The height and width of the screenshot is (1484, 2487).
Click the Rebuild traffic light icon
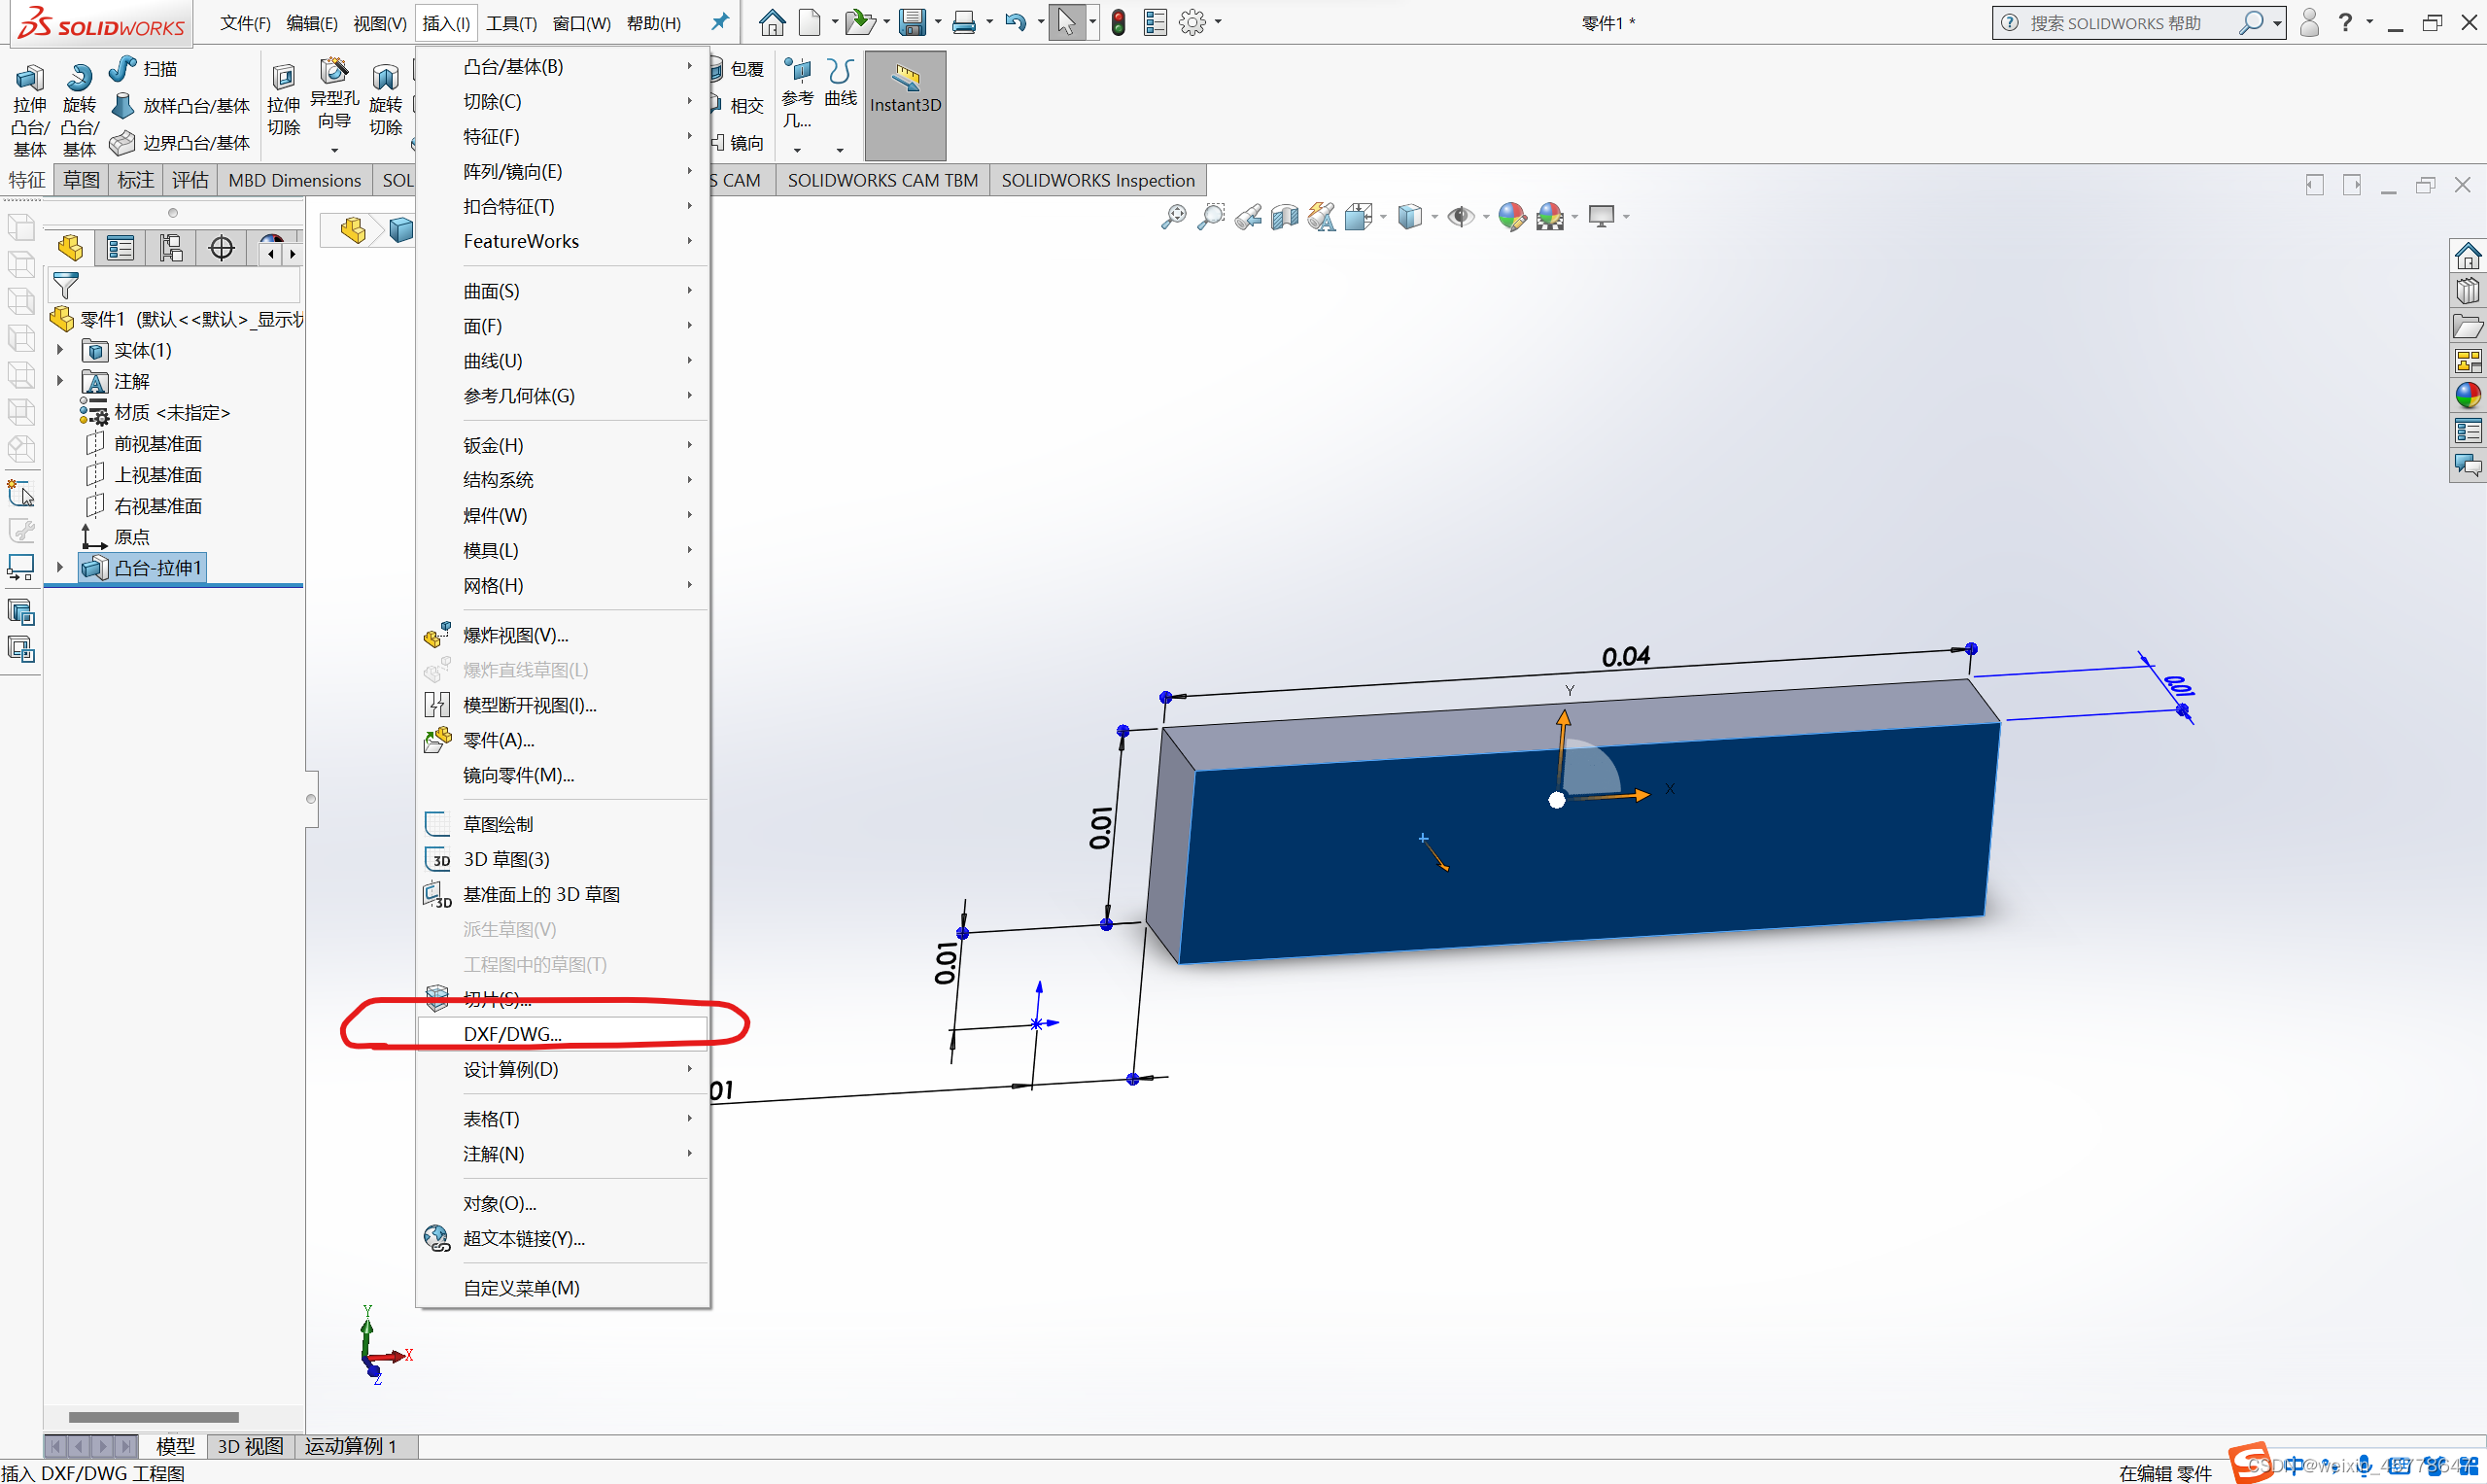click(1118, 22)
